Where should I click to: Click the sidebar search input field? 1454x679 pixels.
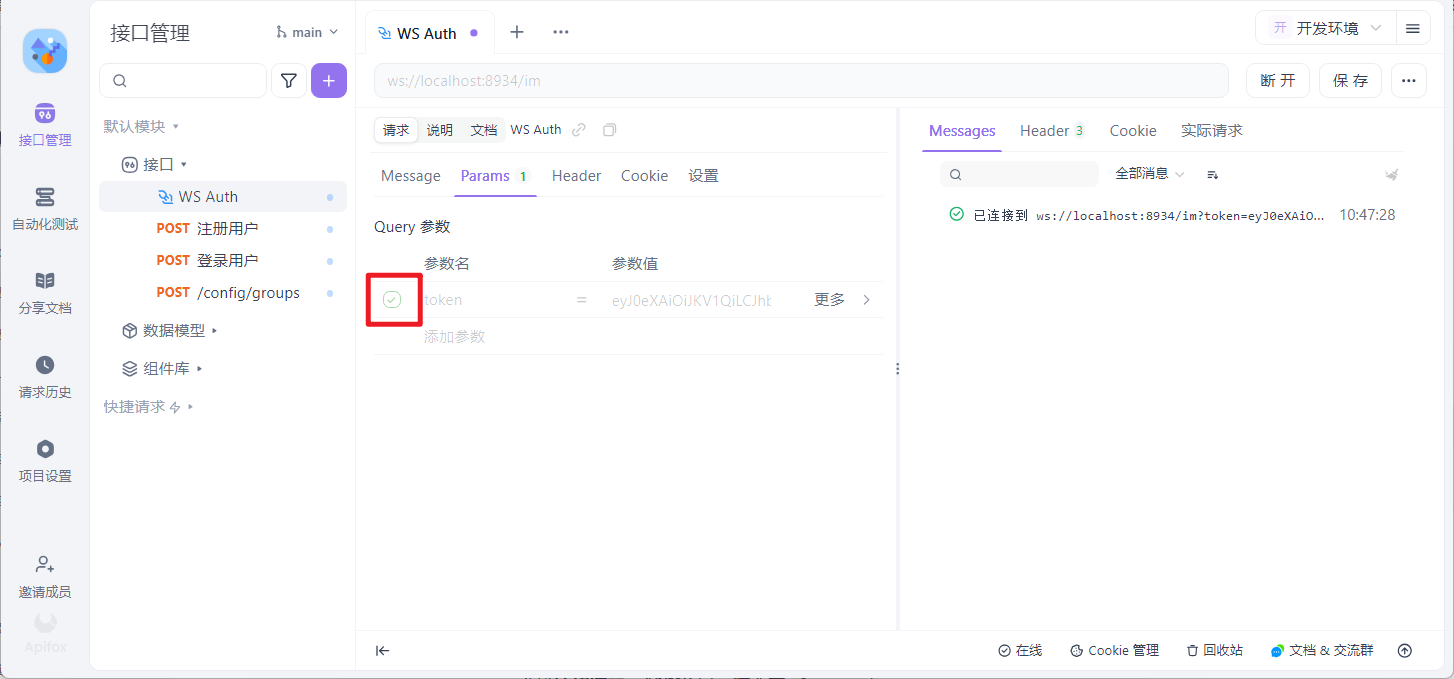pyautogui.click(x=183, y=81)
